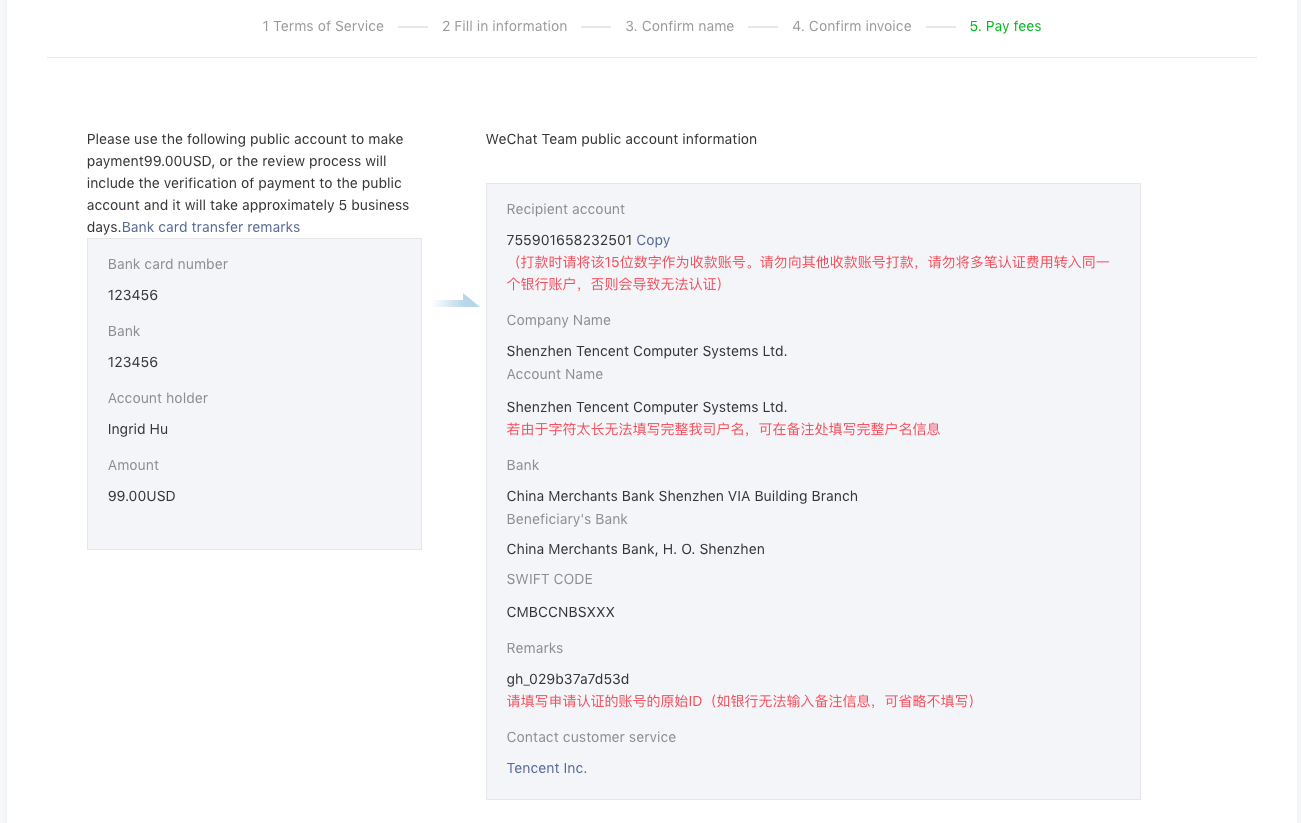Click the SWIFT CODE label
Image resolution: width=1301 pixels, height=823 pixels.
pos(550,579)
